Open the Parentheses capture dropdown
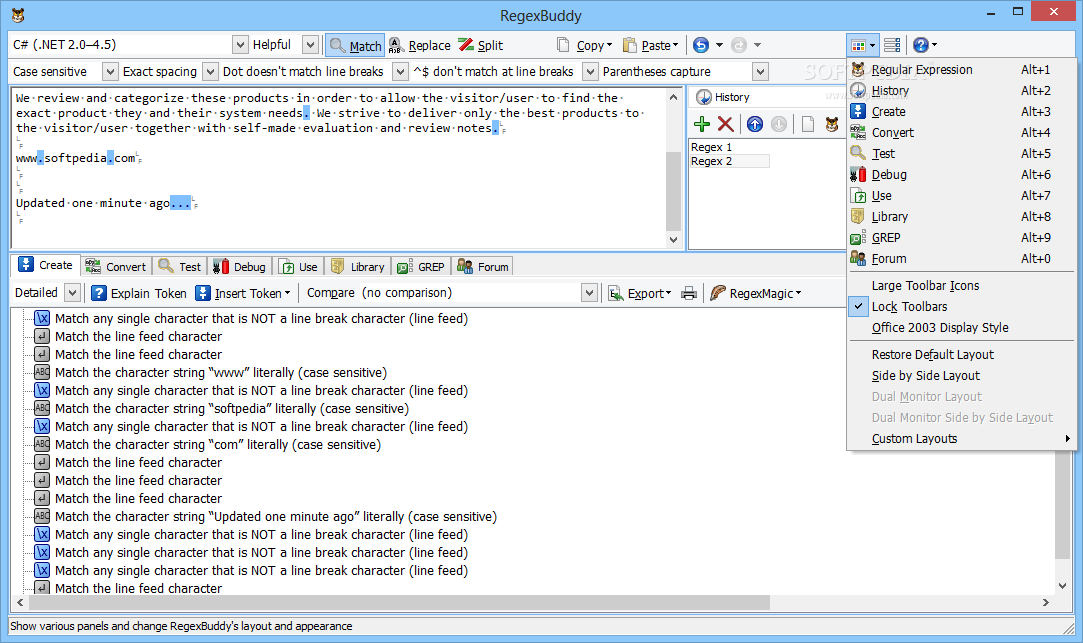 coord(760,72)
